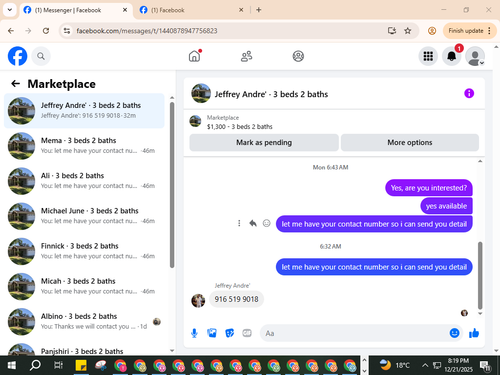
Task: Open the taskbar clock showing 8:19 PM
Action: (x=460, y=365)
